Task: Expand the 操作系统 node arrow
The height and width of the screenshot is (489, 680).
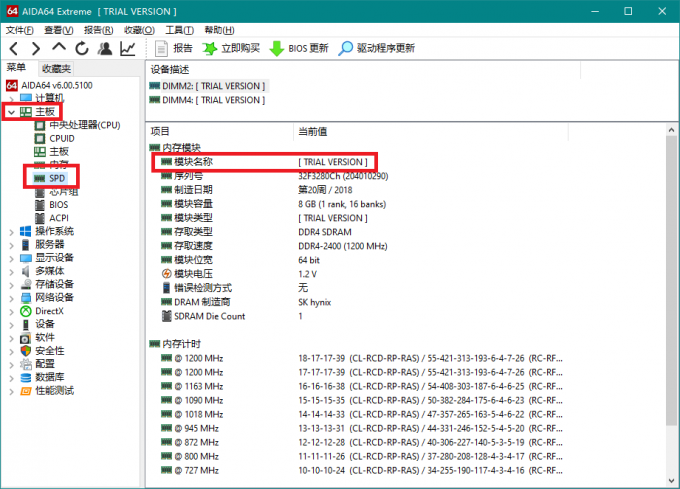Action: [11, 231]
